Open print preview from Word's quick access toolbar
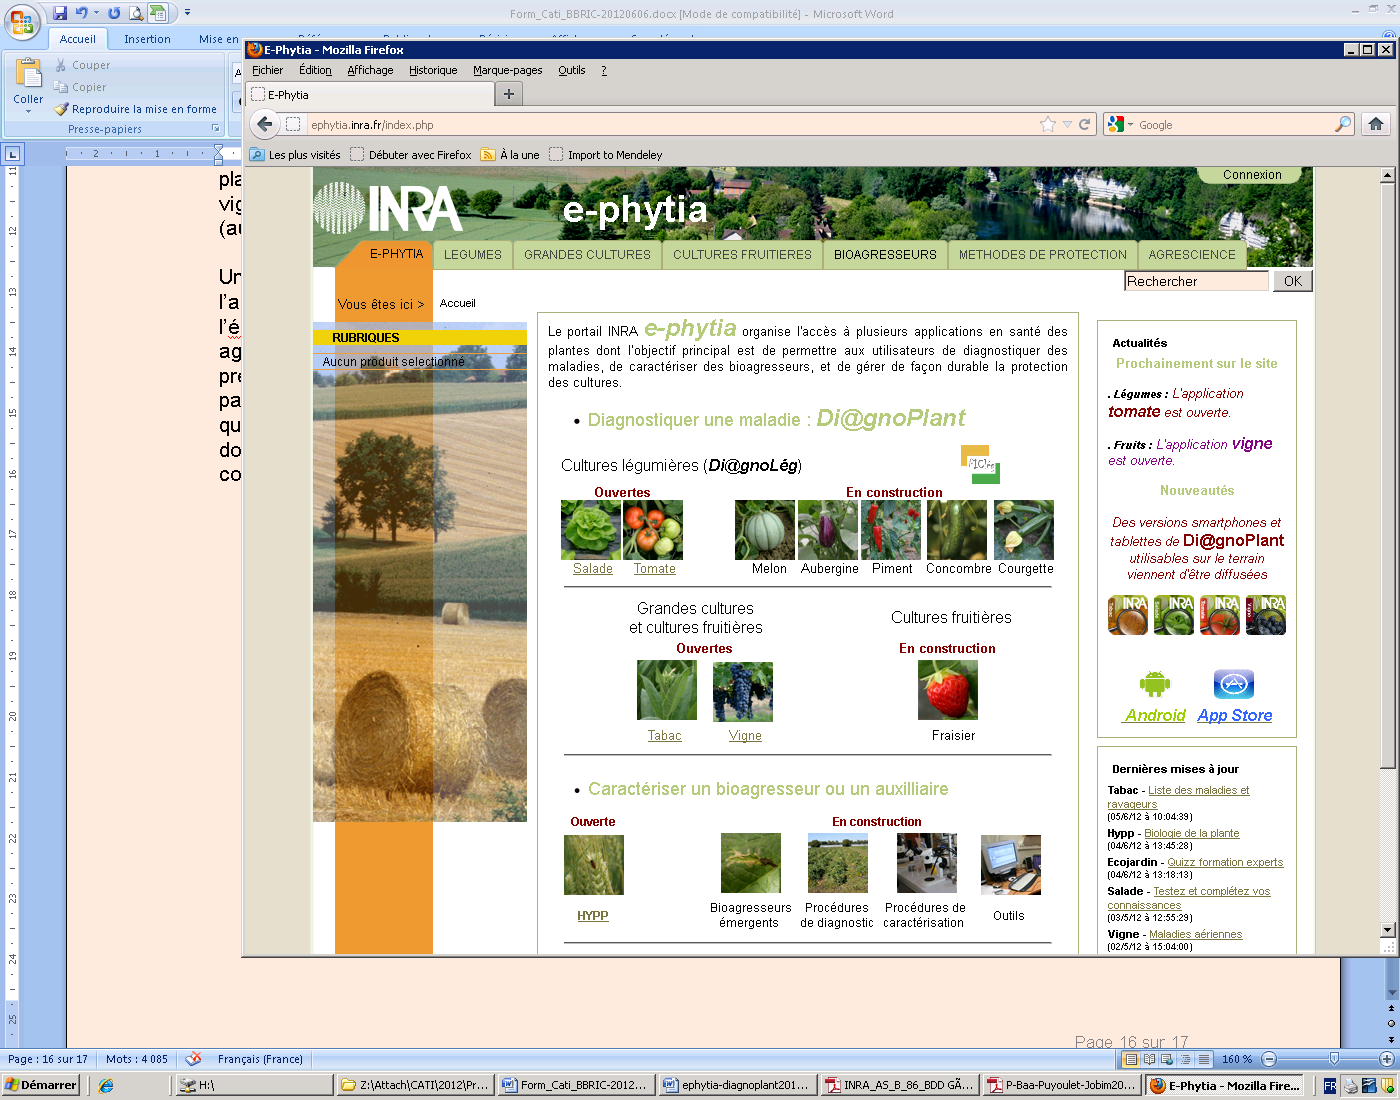The height and width of the screenshot is (1100, 1400). [135, 13]
